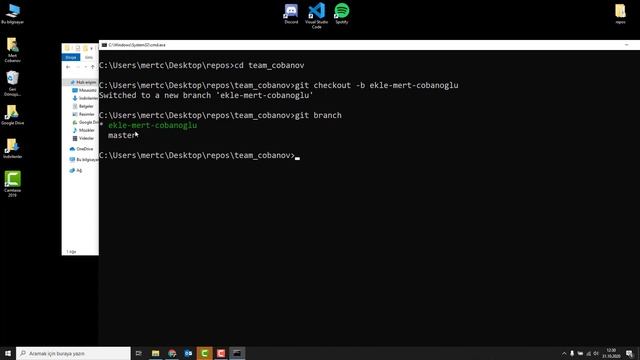Open Outlook from the taskbar
The width and height of the screenshot is (640, 360).
click(188, 353)
